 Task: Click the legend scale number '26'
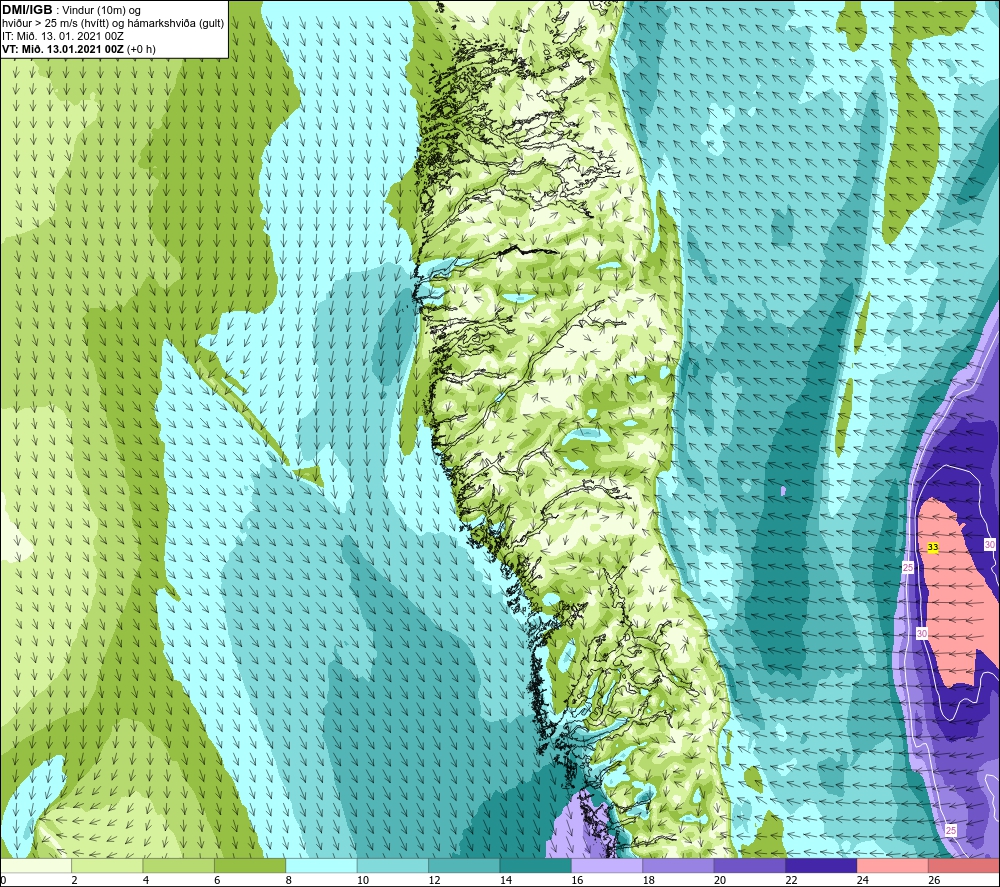pos(934,881)
